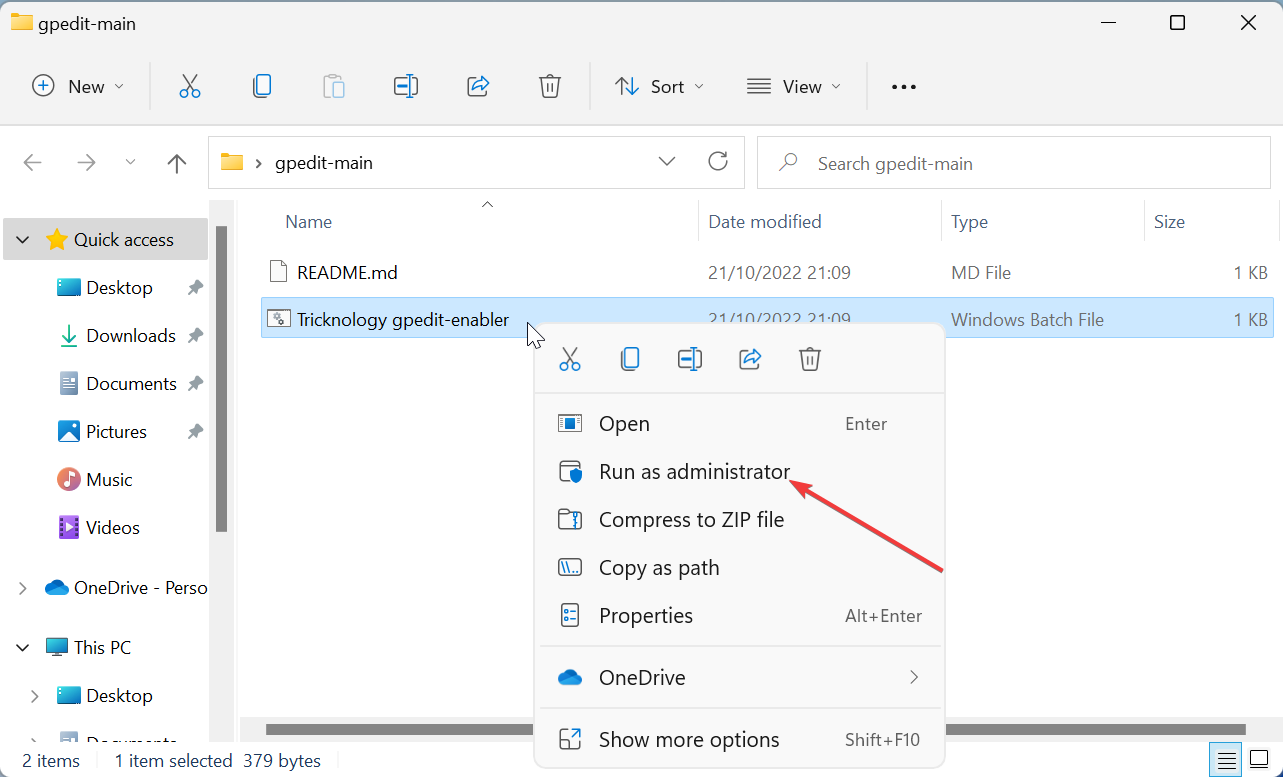This screenshot has height=777, width=1283.
Task: Select the README.md file name
Action: [x=347, y=272]
